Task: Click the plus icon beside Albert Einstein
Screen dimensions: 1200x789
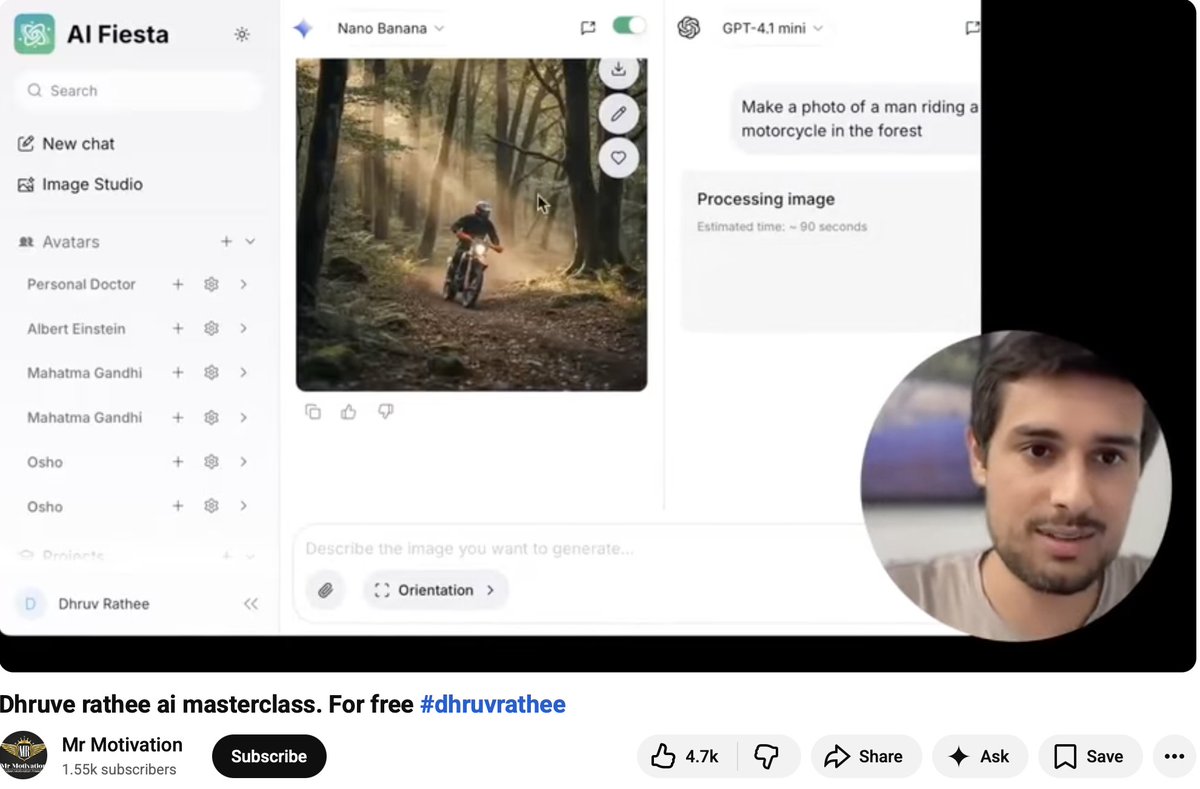Action: (178, 329)
